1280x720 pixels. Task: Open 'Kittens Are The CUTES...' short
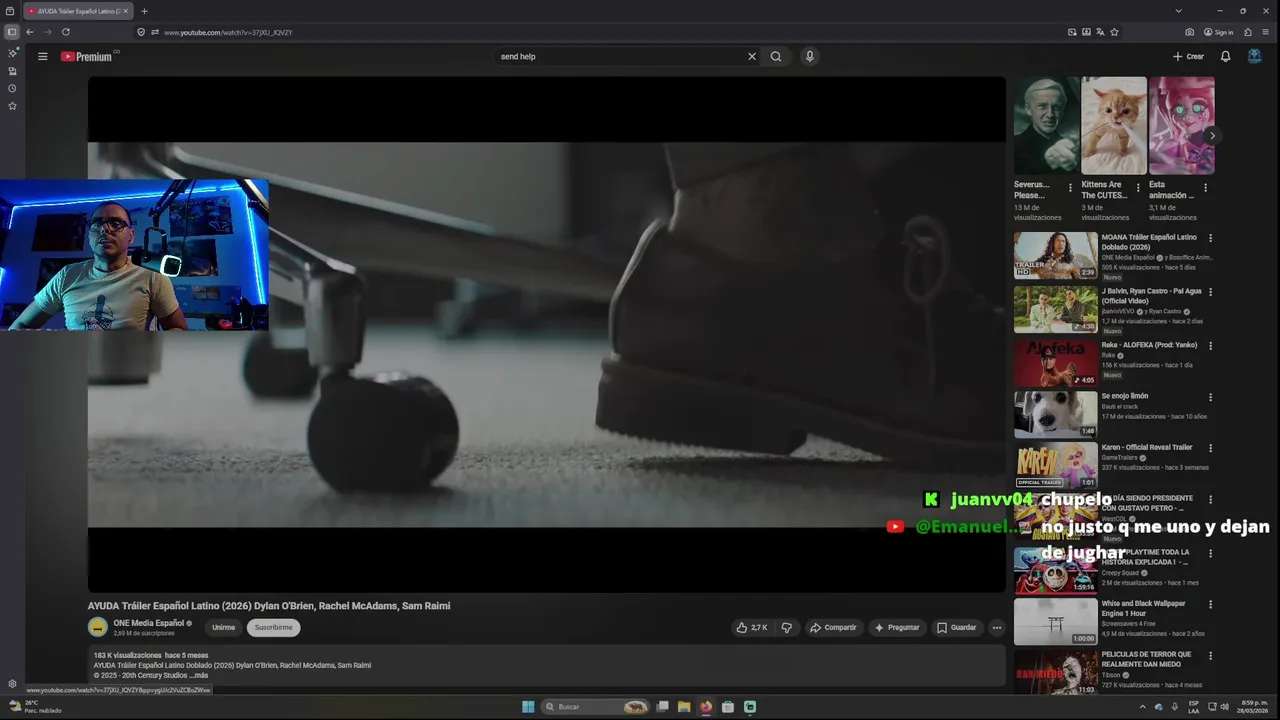1114,126
